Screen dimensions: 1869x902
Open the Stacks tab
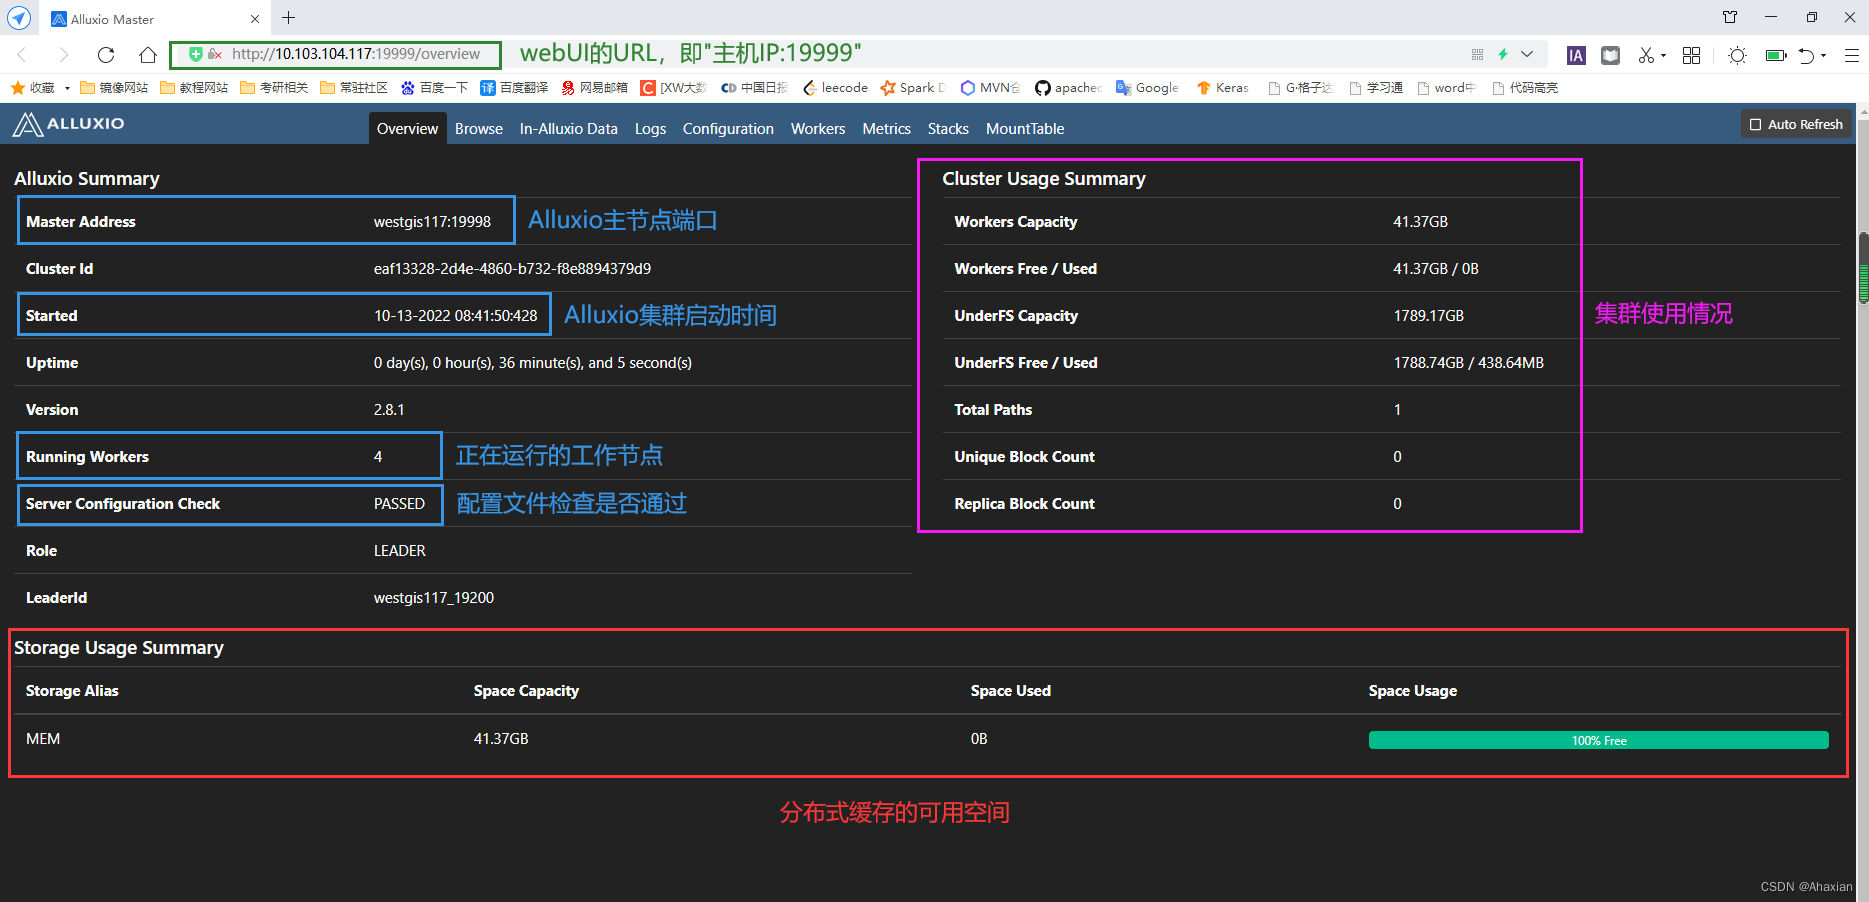point(948,129)
